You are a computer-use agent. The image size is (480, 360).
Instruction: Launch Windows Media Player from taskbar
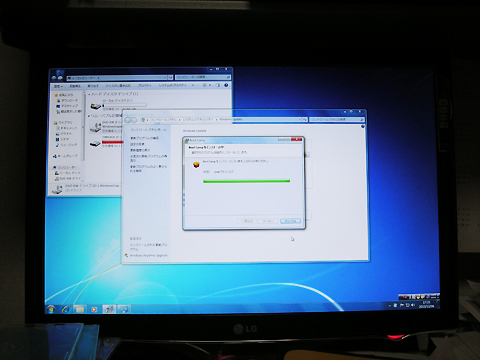pos(94,310)
